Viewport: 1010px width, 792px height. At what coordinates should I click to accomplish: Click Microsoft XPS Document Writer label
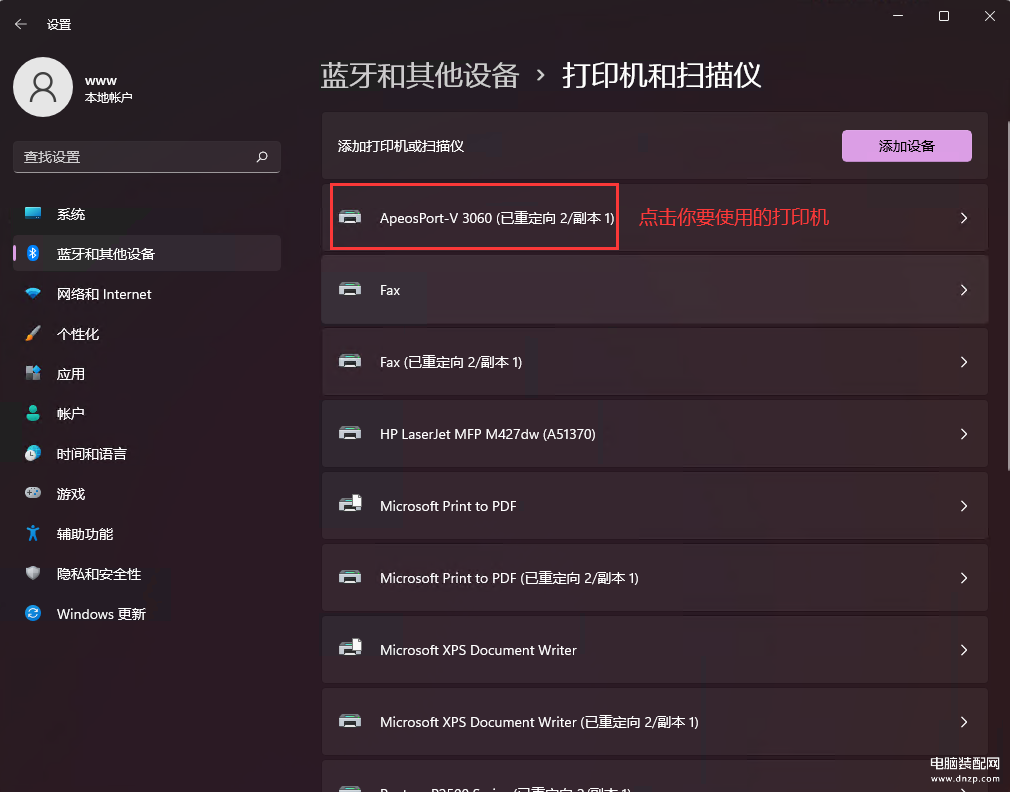478,650
